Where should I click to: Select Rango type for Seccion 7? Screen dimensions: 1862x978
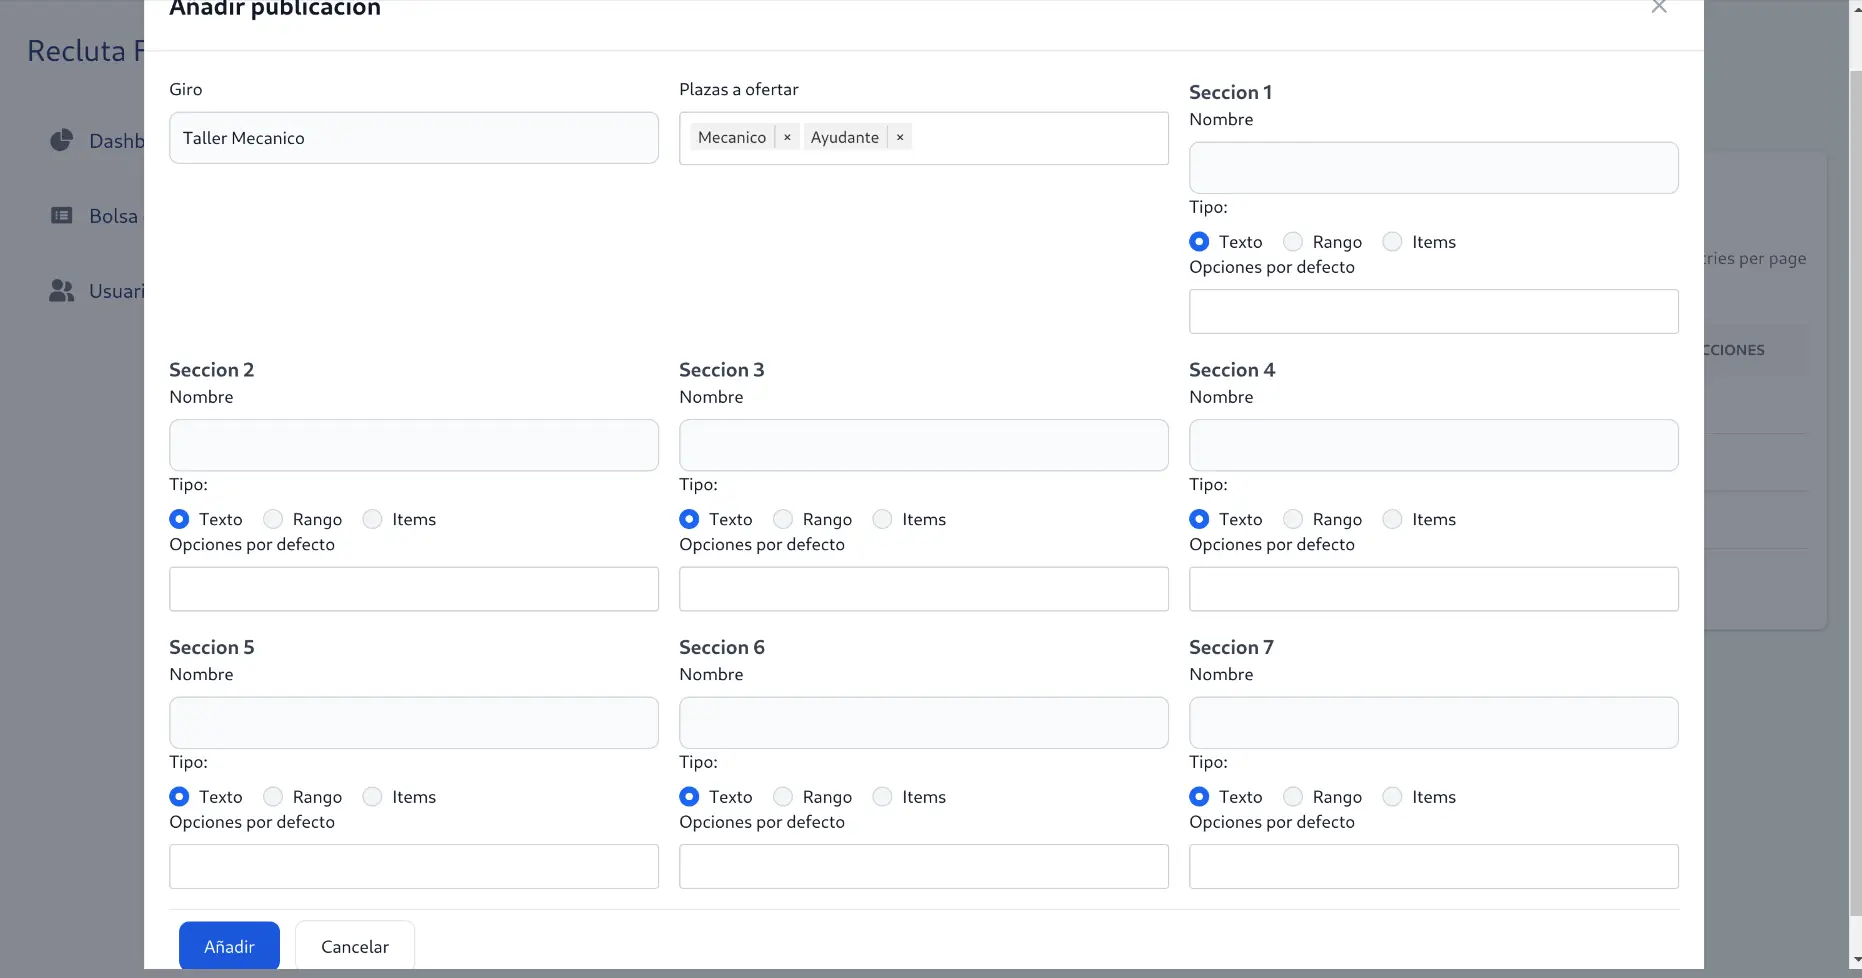(1293, 797)
